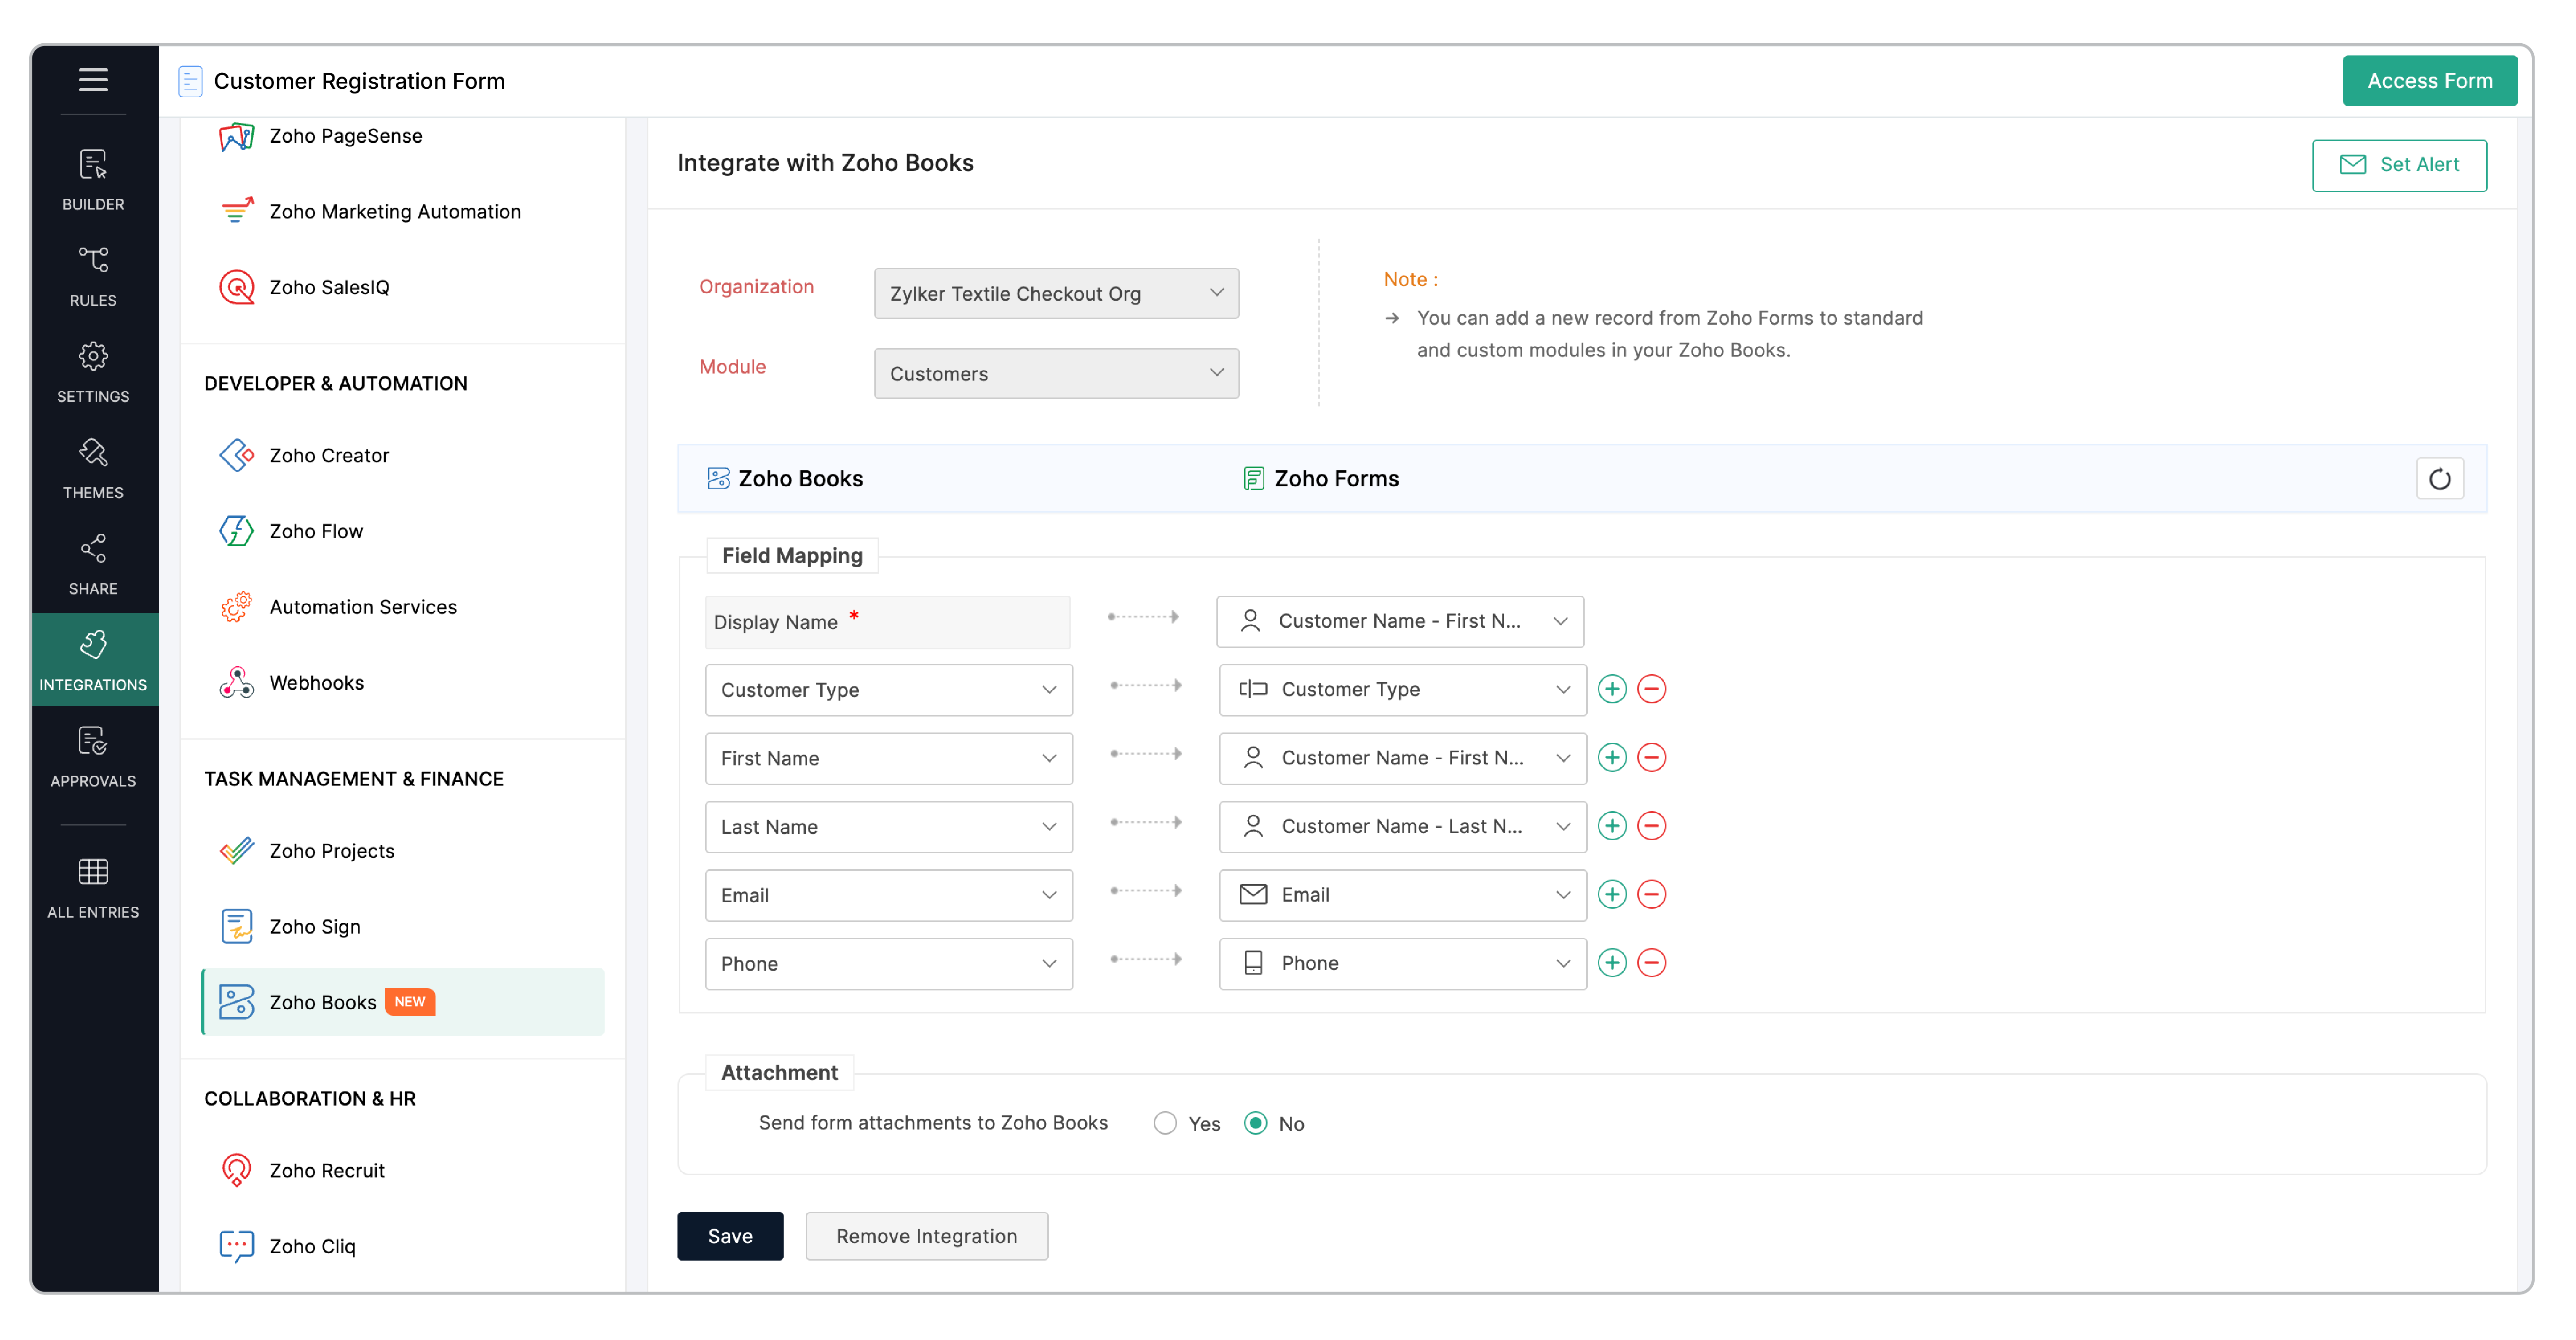Remove the Email field mapping row
This screenshot has width=2576, height=1340.
(1651, 895)
